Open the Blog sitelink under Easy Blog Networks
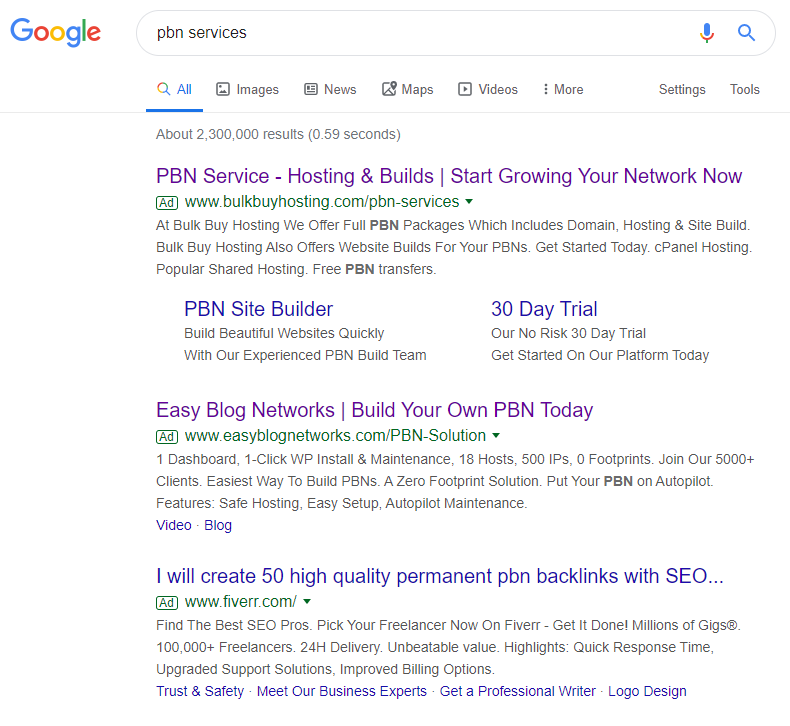Screen dimensions: 790x726 pos(218,525)
